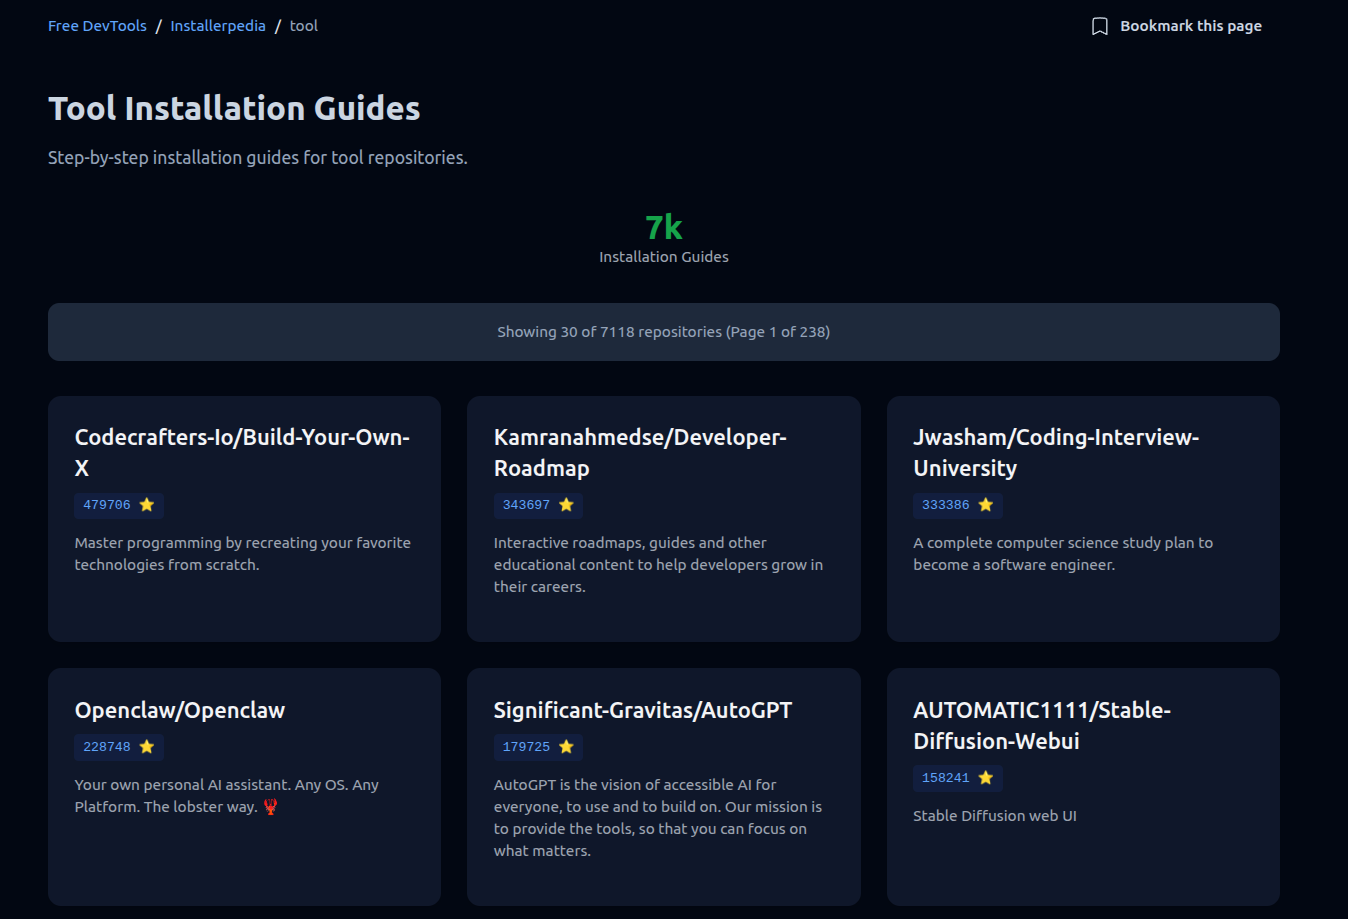Click 'Your own personal AI assistant' description

[x=227, y=796]
